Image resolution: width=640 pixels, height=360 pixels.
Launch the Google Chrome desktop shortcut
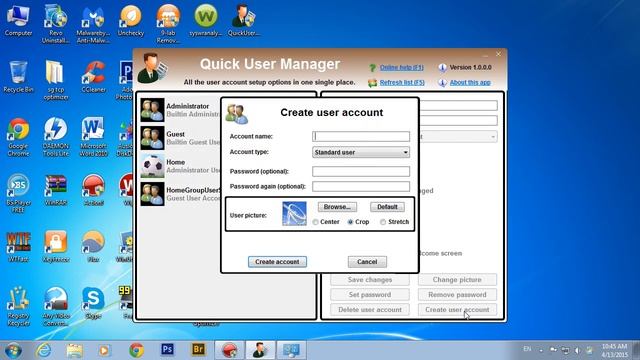pos(18,137)
